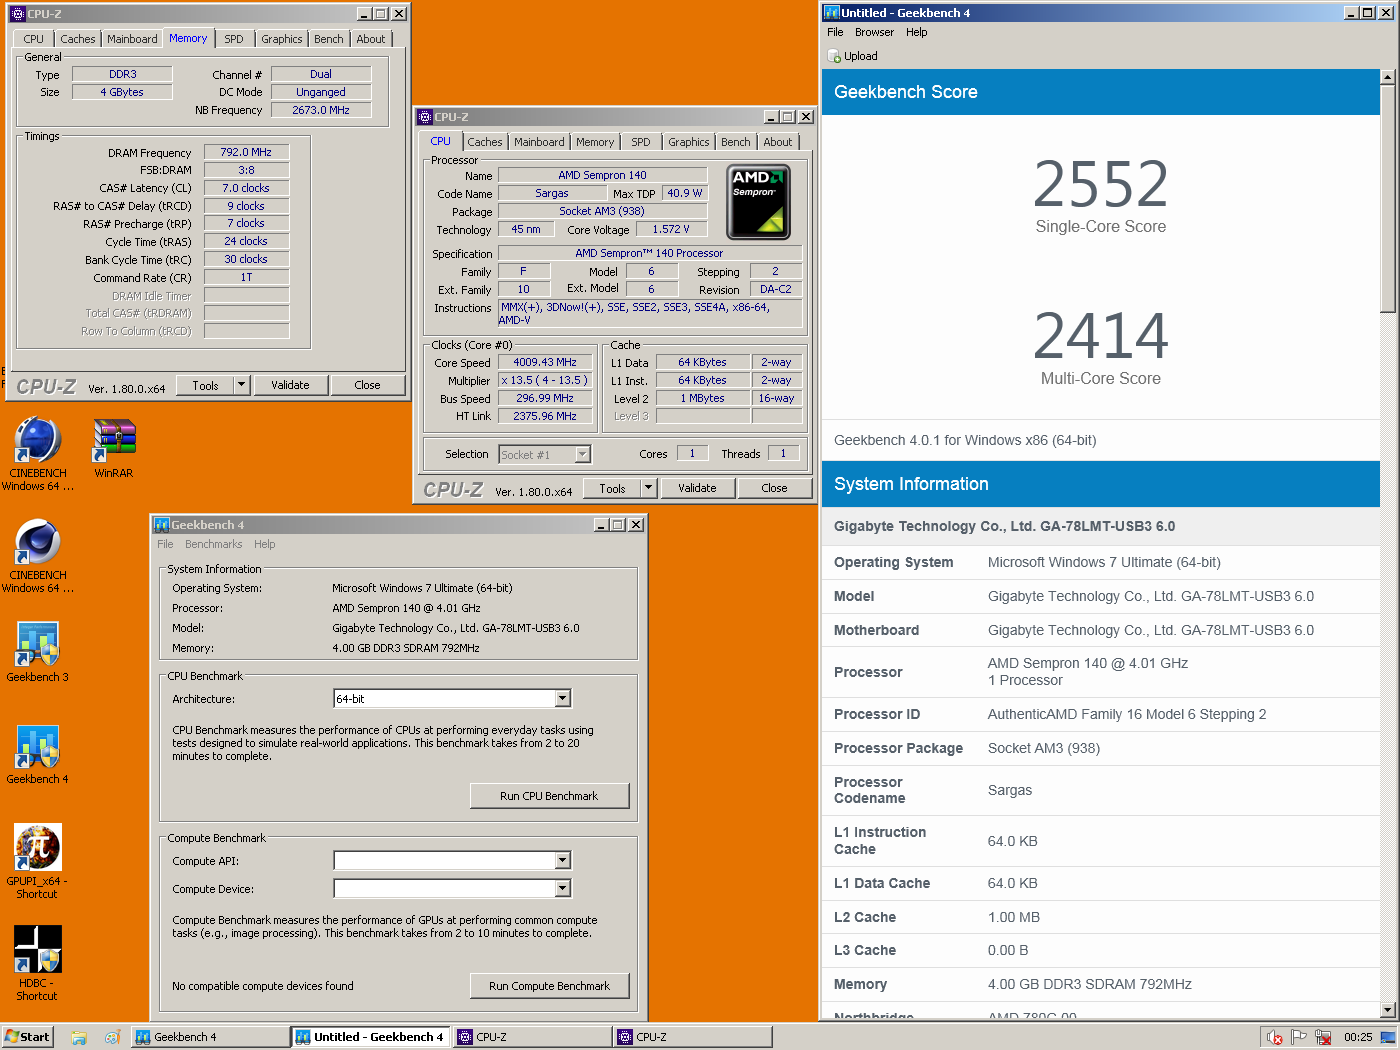Open SPD tab in the Memory CPU-Z window
Screen dimensions: 1400x1050
(x=233, y=39)
